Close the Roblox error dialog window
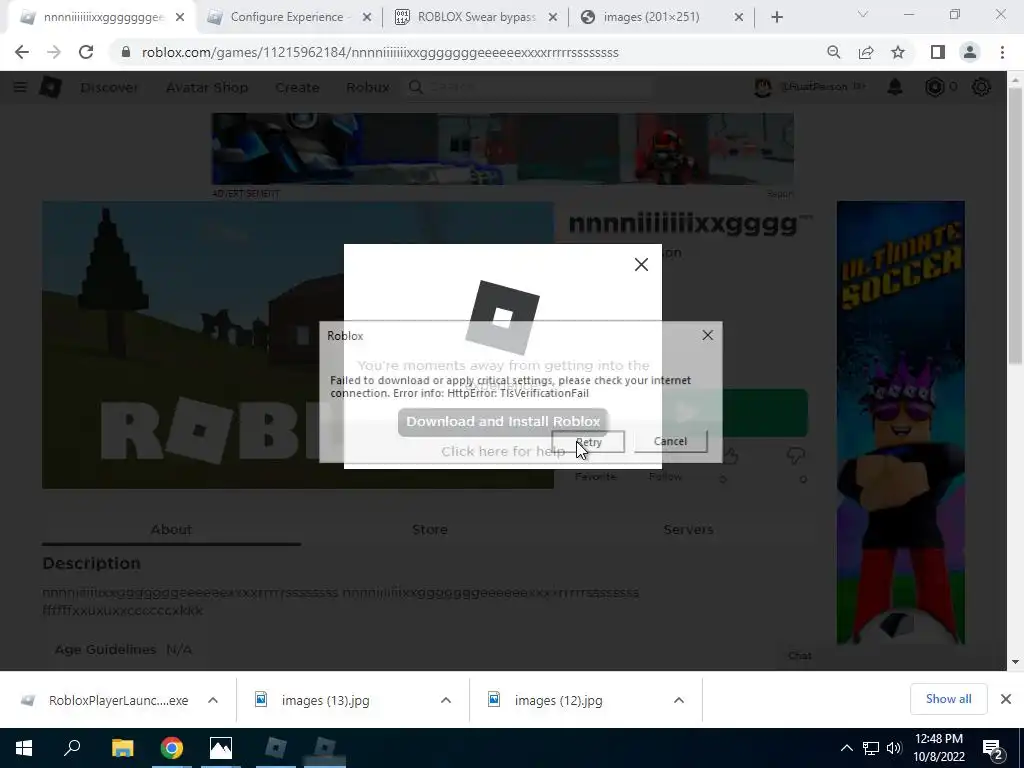Image resolution: width=1024 pixels, height=768 pixels. pyautogui.click(x=707, y=335)
